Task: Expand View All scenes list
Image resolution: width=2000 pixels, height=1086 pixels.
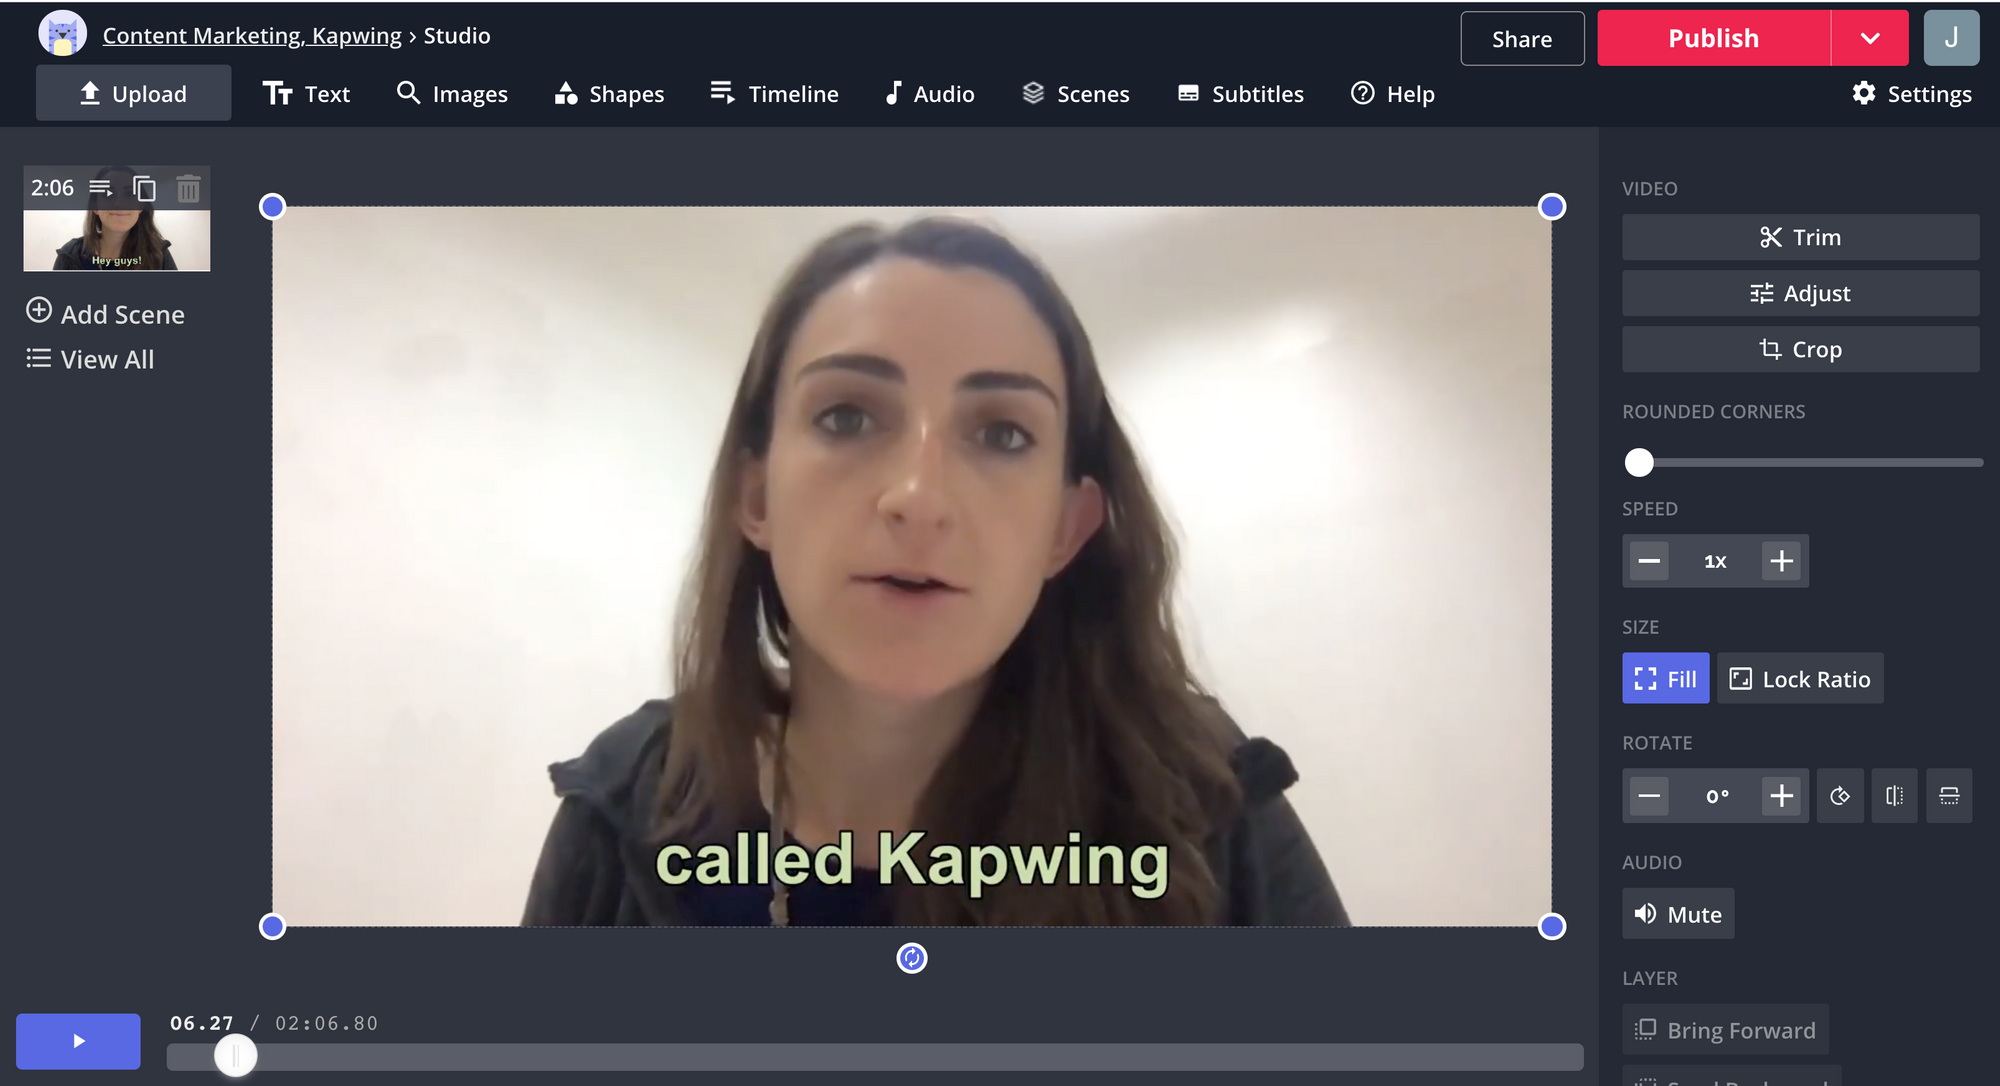Action: (90, 359)
